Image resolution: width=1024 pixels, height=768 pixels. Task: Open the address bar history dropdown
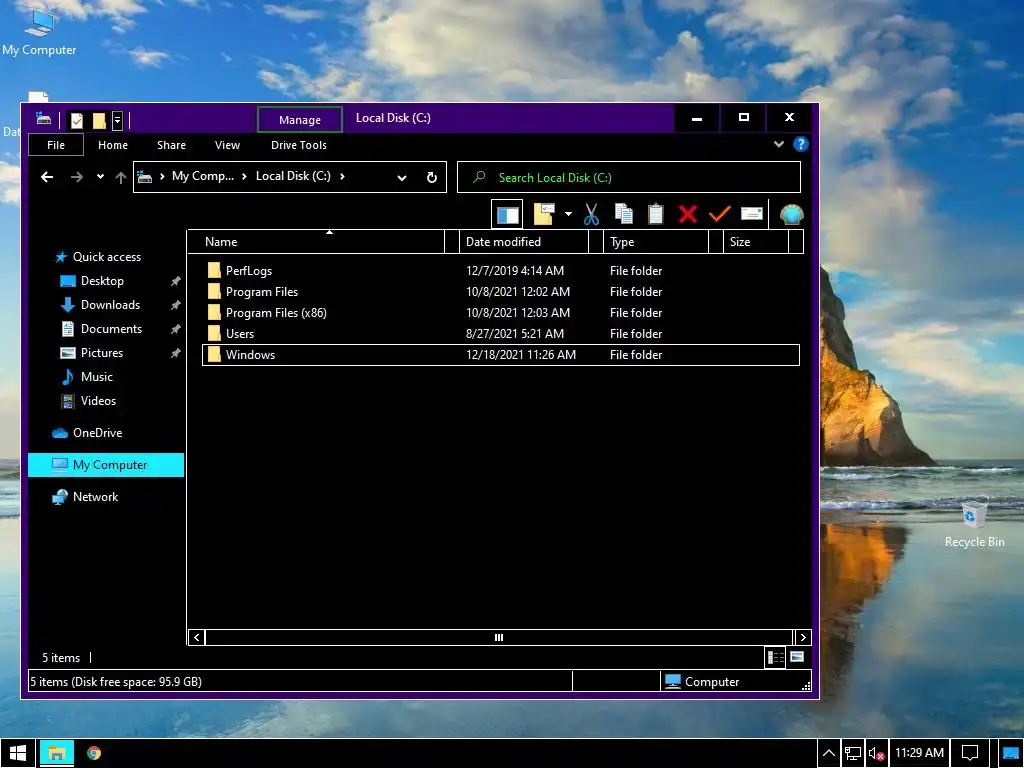point(402,178)
